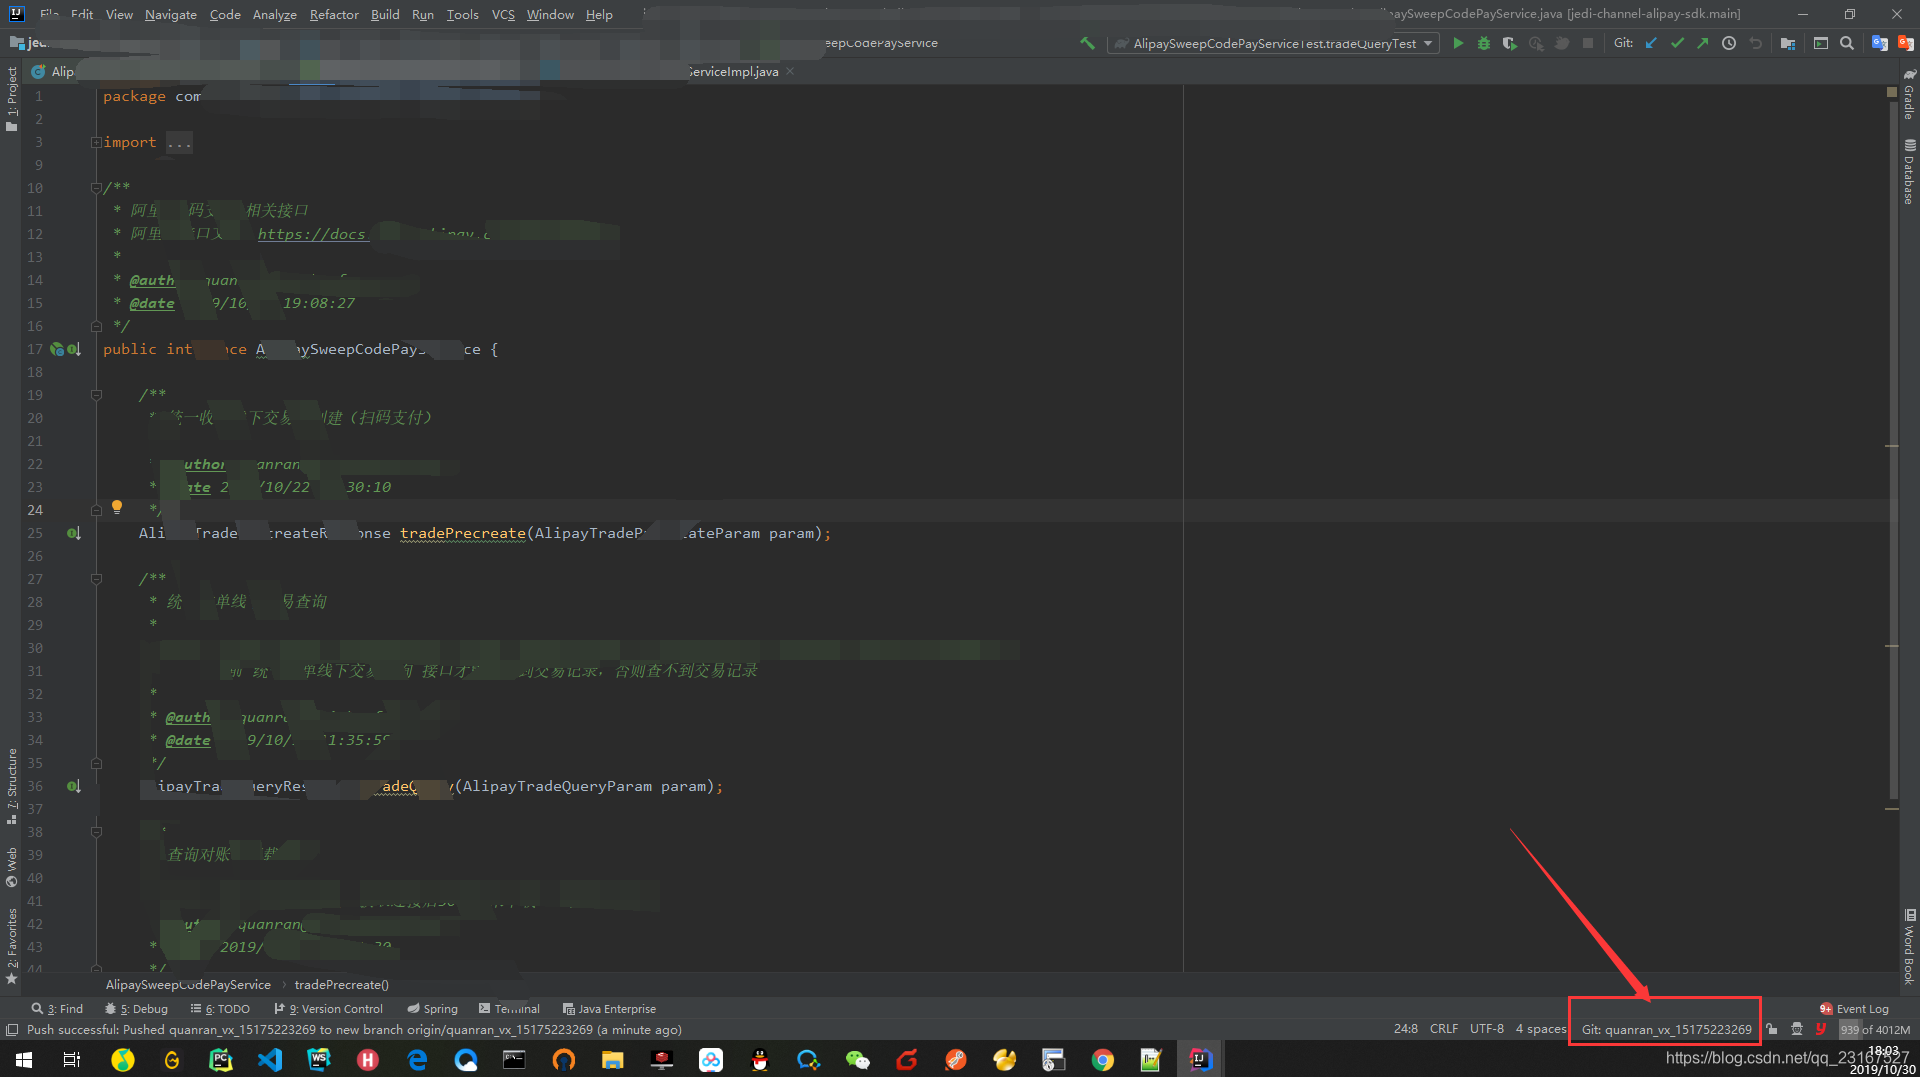
Task: Close the ServiceImpl.java editor tab
Action: (790, 71)
